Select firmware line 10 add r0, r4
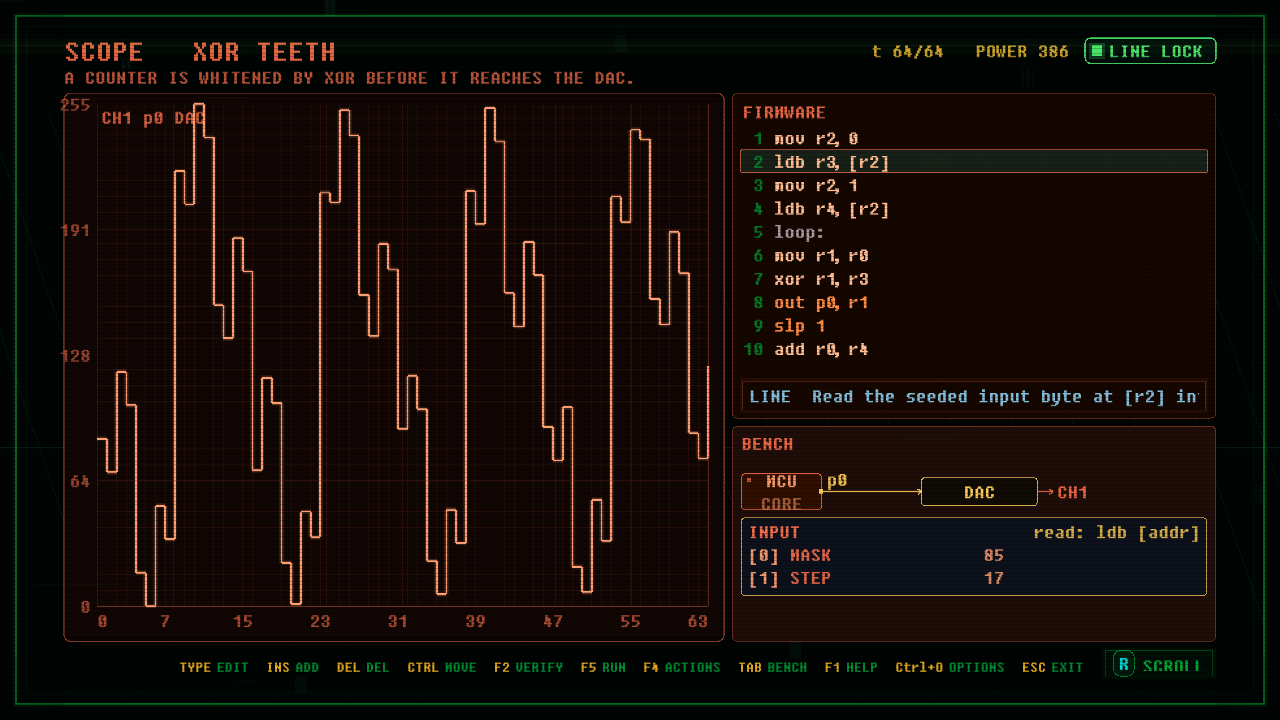The width and height of the screenshot is (1280, 720). click(x=973, y=350)
